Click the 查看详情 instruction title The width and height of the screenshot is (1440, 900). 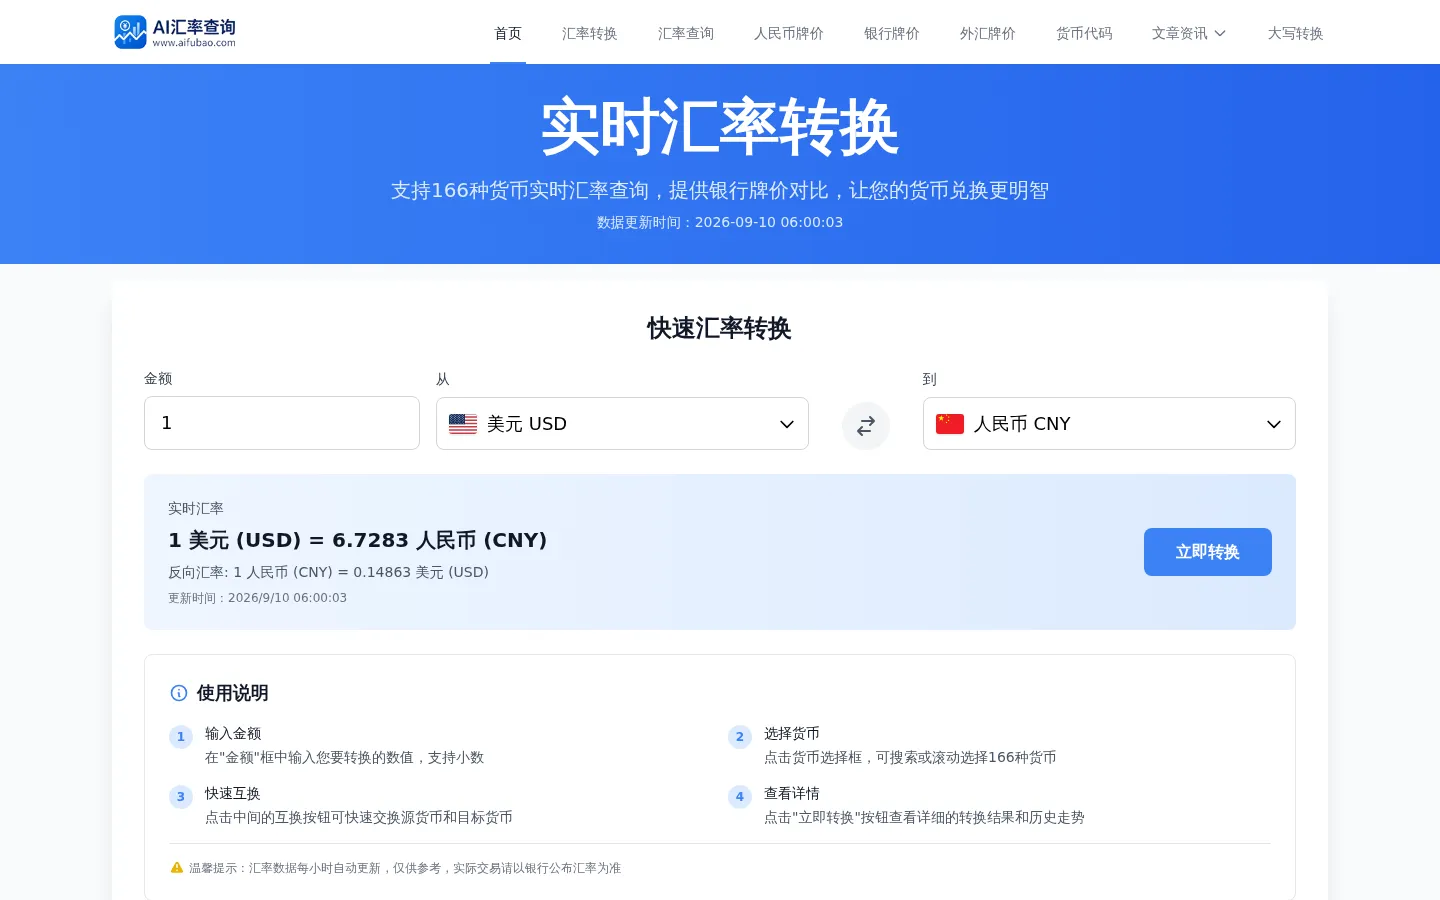tap(792, 793)
